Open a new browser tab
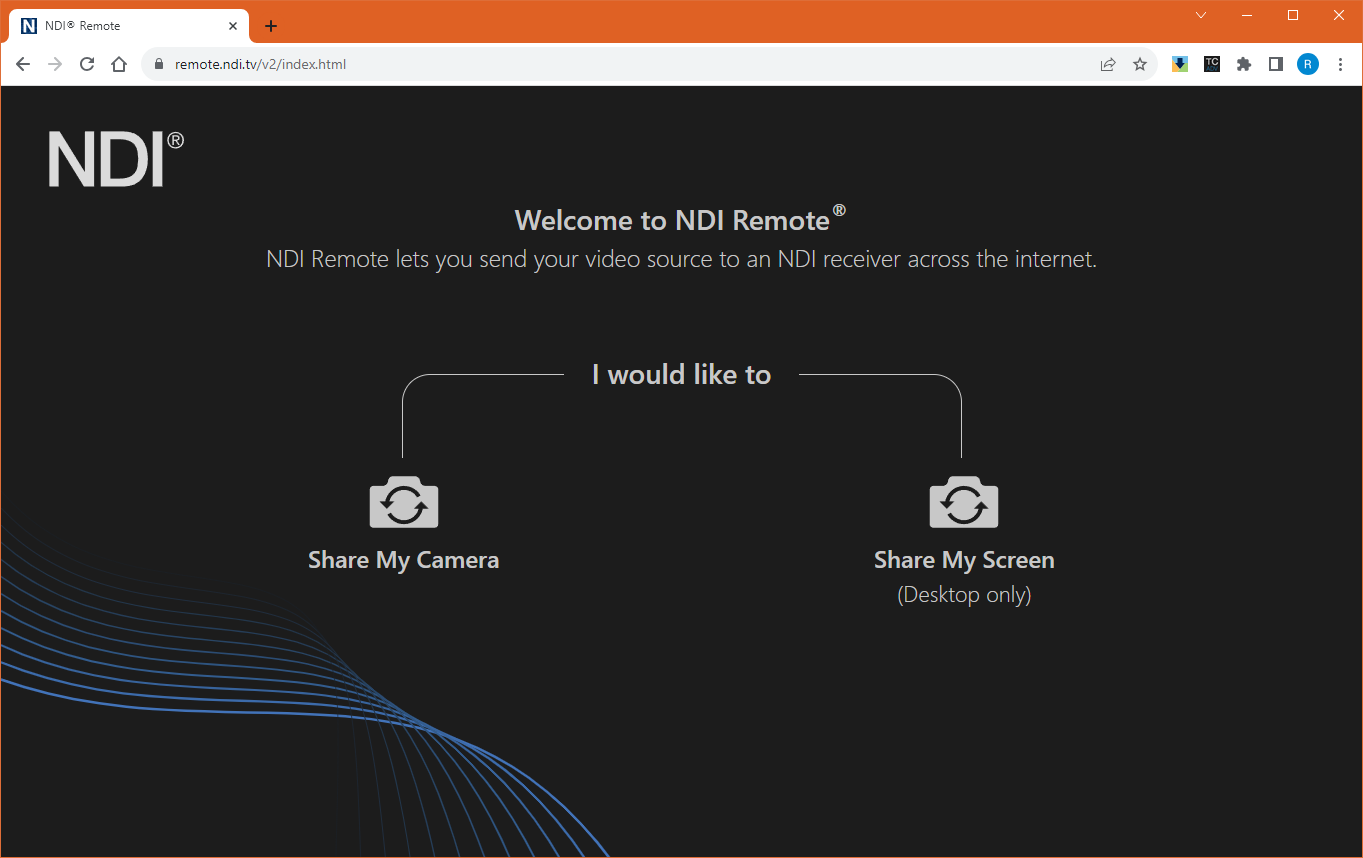Image resolution: width=1363 pixels, height=858 pixels. (x=271, y=26)
